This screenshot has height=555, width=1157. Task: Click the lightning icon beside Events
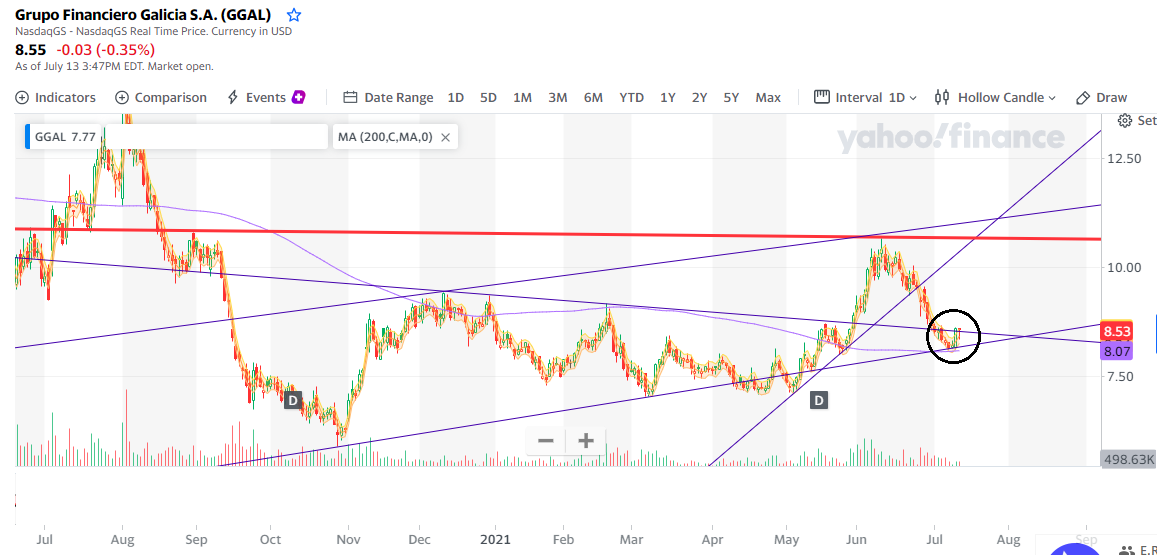point(233,97)
